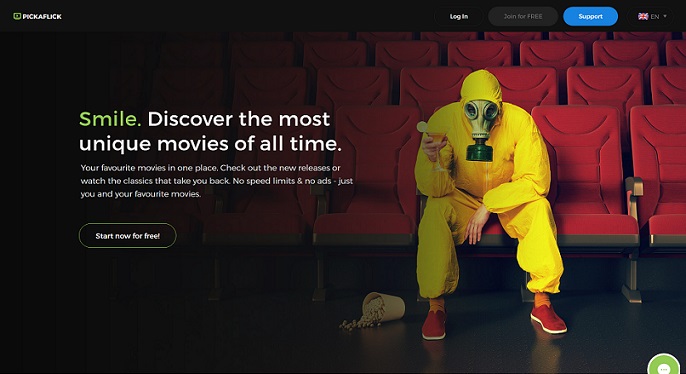Viewport: 686px width, 374px height.
Task: Expand the language dropdown arrow
Action: click(665, 16)
